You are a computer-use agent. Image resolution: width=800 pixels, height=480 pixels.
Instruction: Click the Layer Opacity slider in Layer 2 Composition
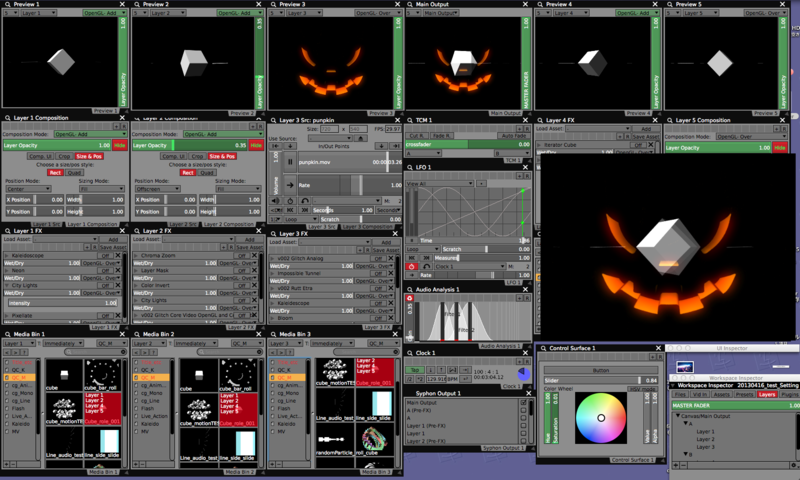190,145
